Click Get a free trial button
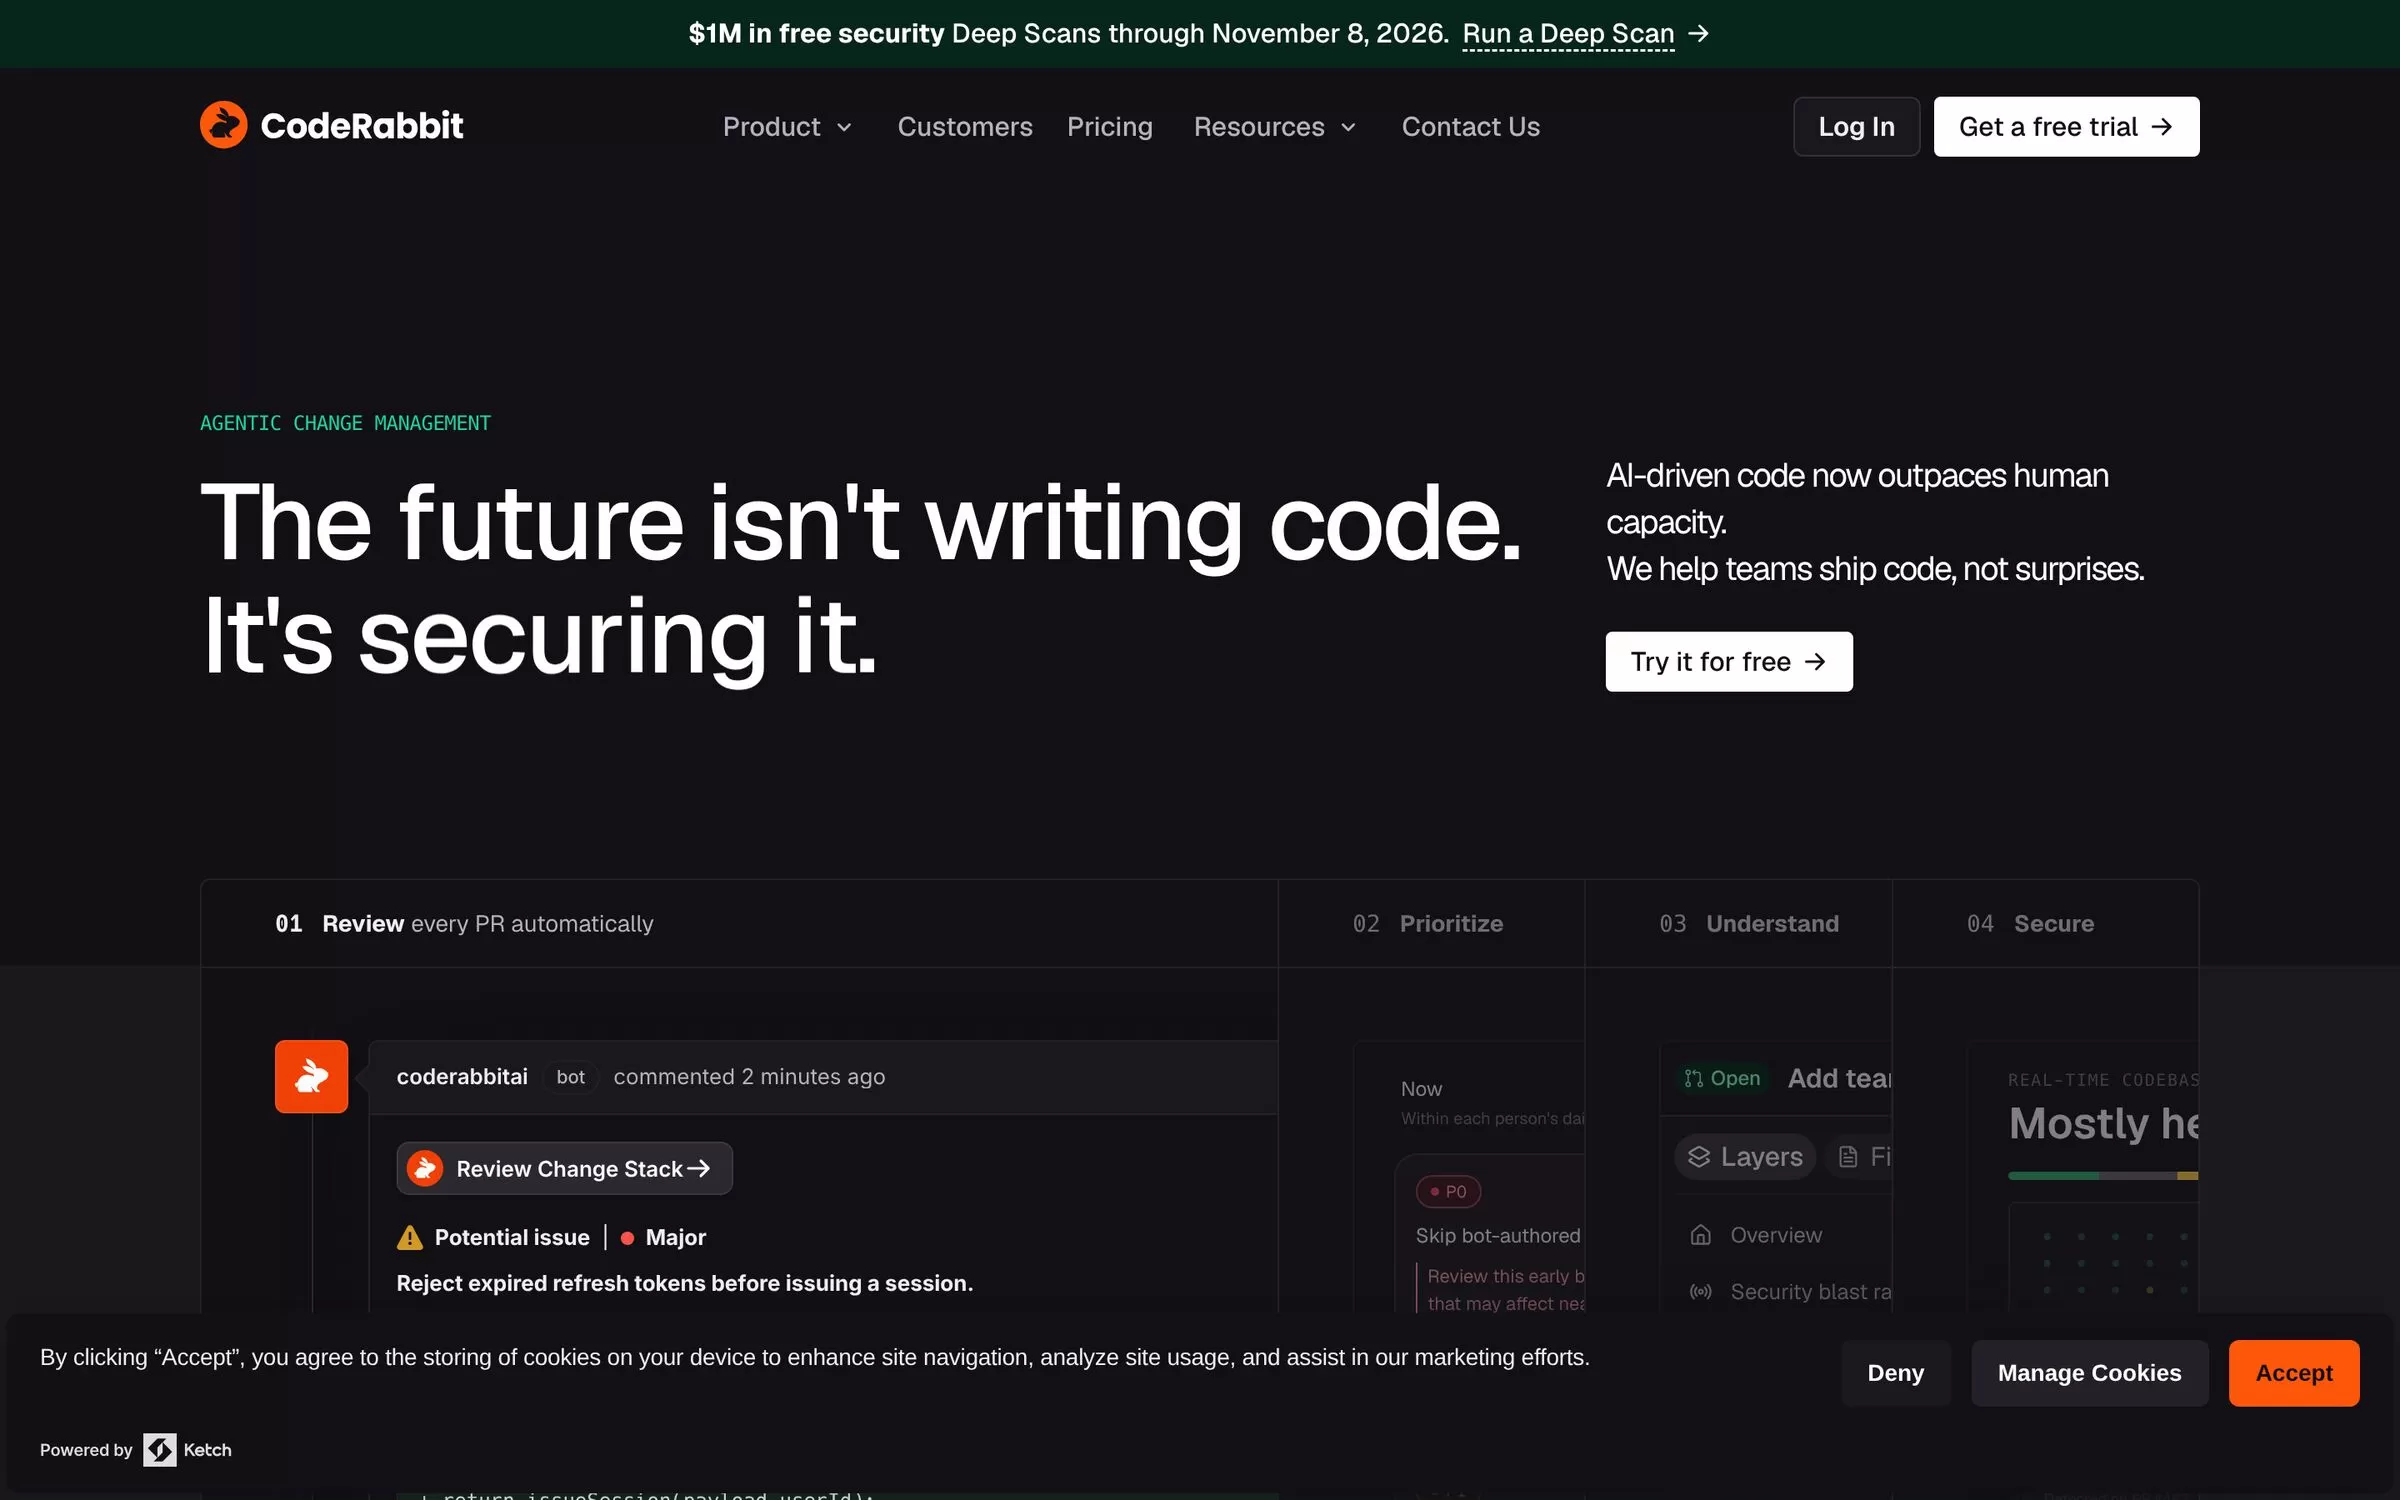Screen dimensions: 2400x1500 (2066, 127)
